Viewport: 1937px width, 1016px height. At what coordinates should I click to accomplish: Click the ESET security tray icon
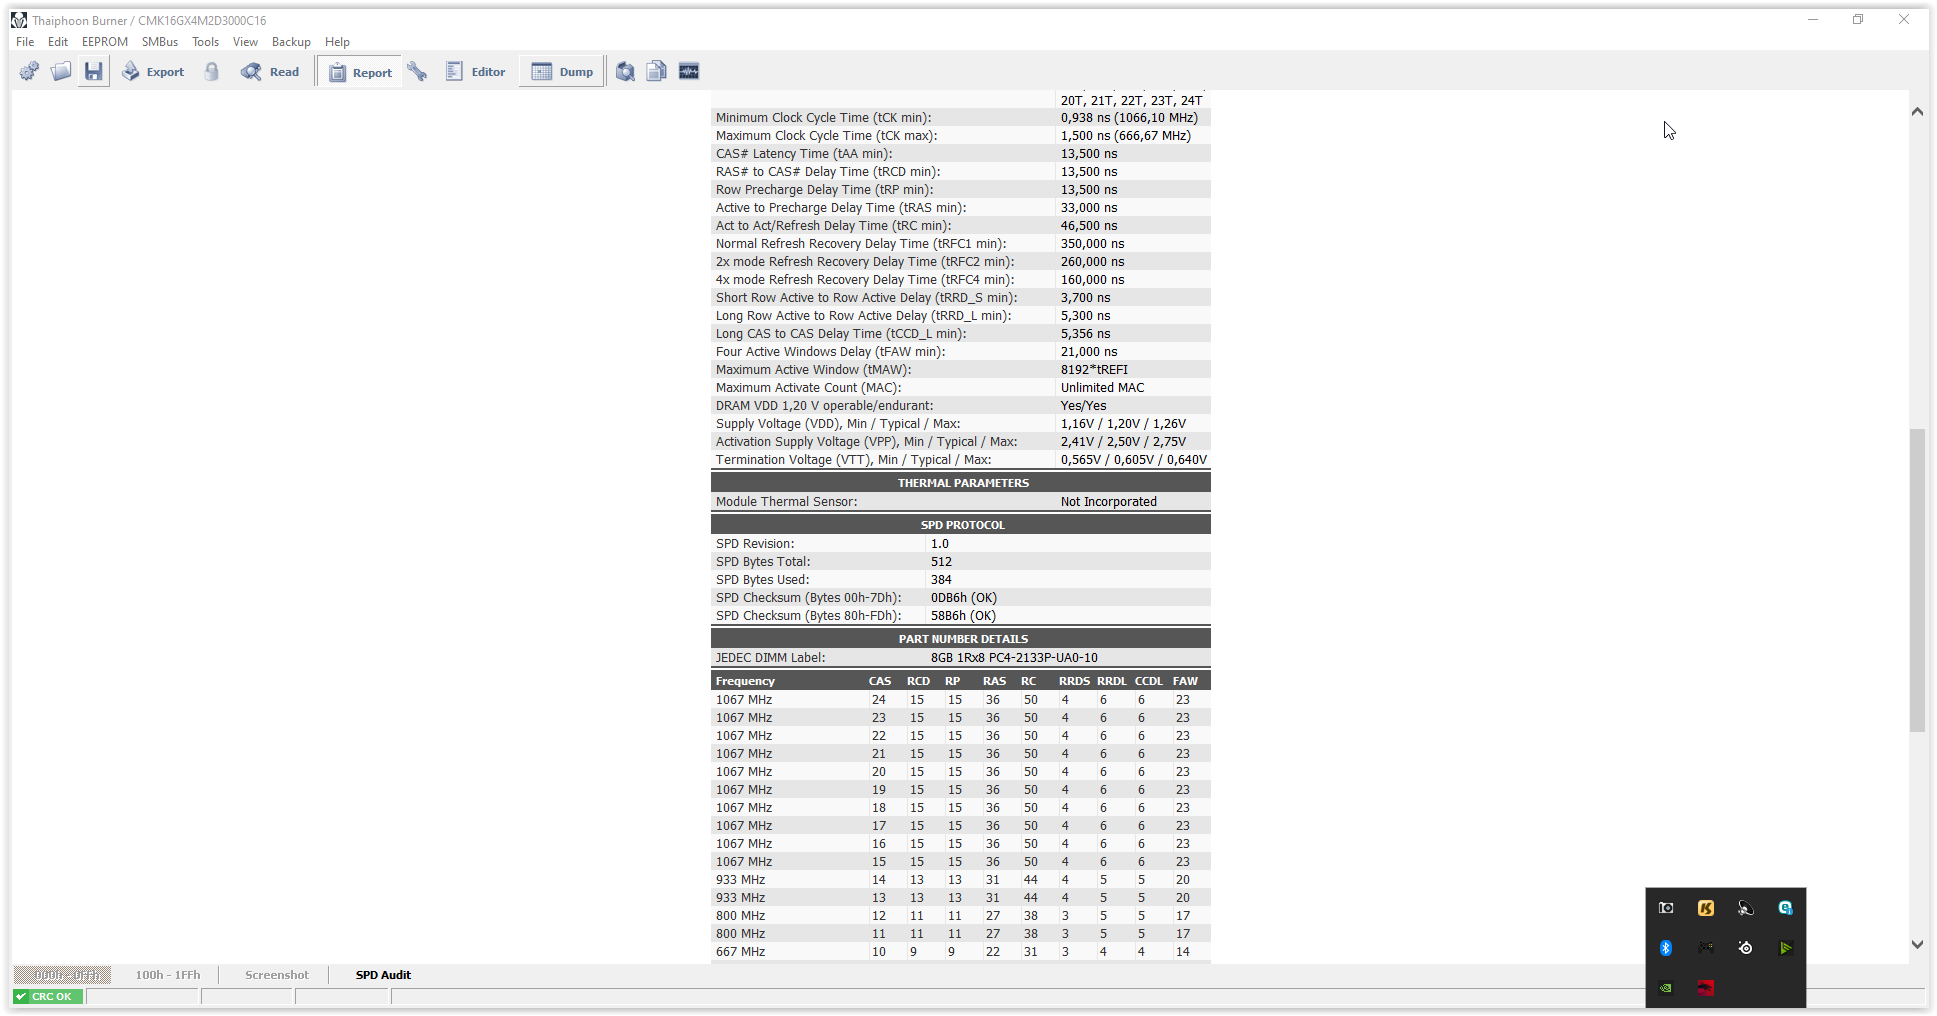click(1786, 908)
